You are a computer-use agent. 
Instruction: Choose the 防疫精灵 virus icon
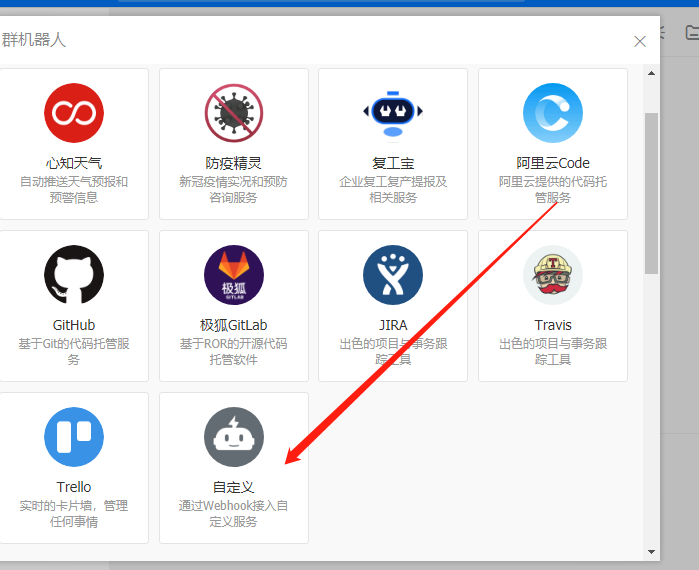click(234, 113)
